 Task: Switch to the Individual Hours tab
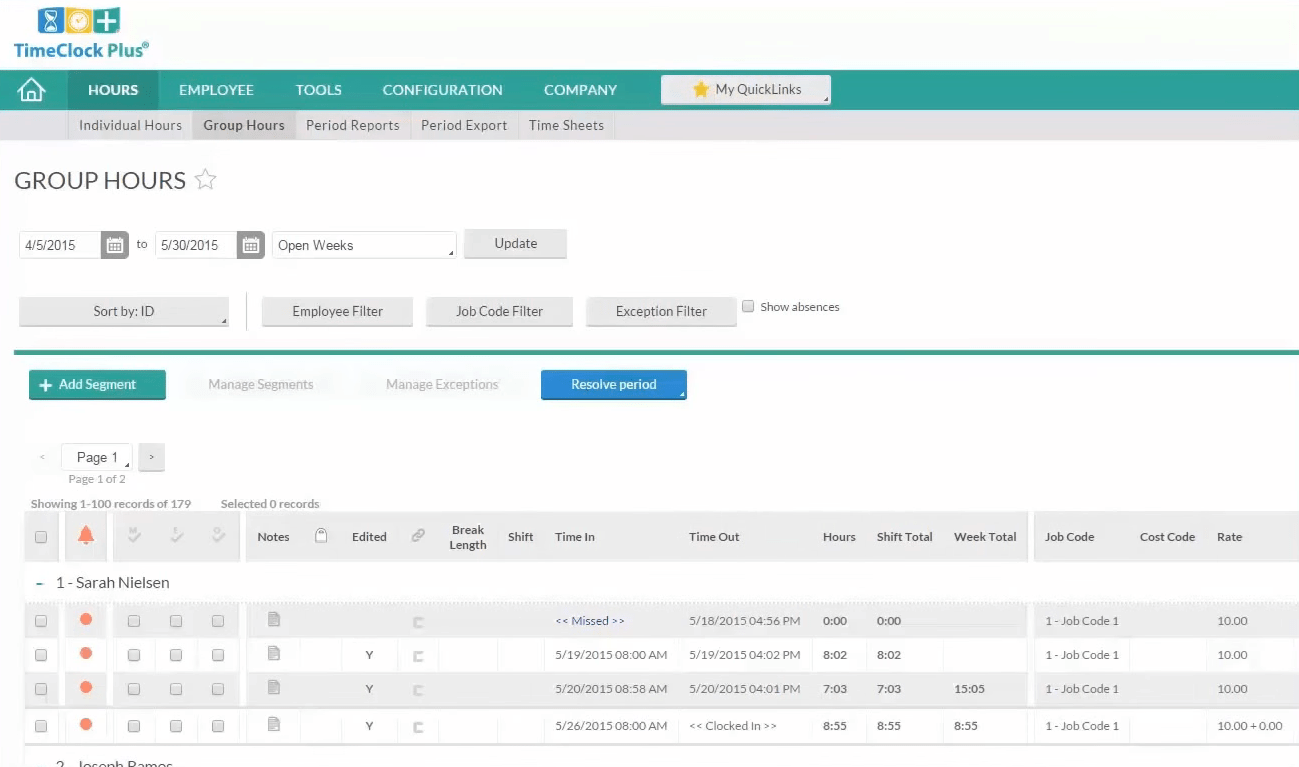(129, 125)
